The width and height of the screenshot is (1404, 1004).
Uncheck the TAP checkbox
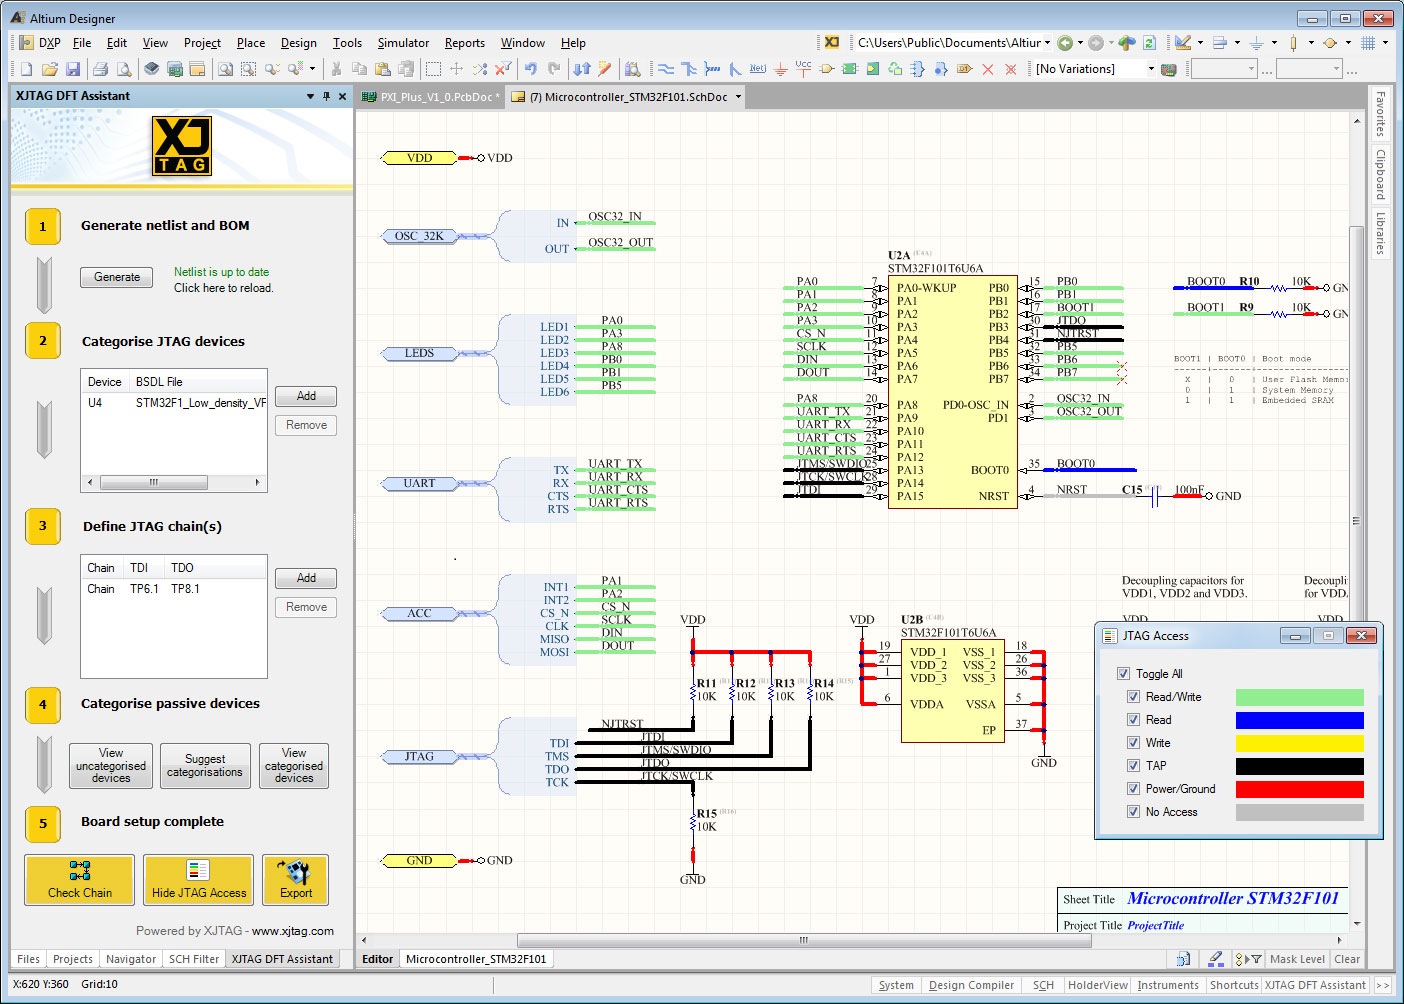pyautogui.click(x=1134, y=766)
